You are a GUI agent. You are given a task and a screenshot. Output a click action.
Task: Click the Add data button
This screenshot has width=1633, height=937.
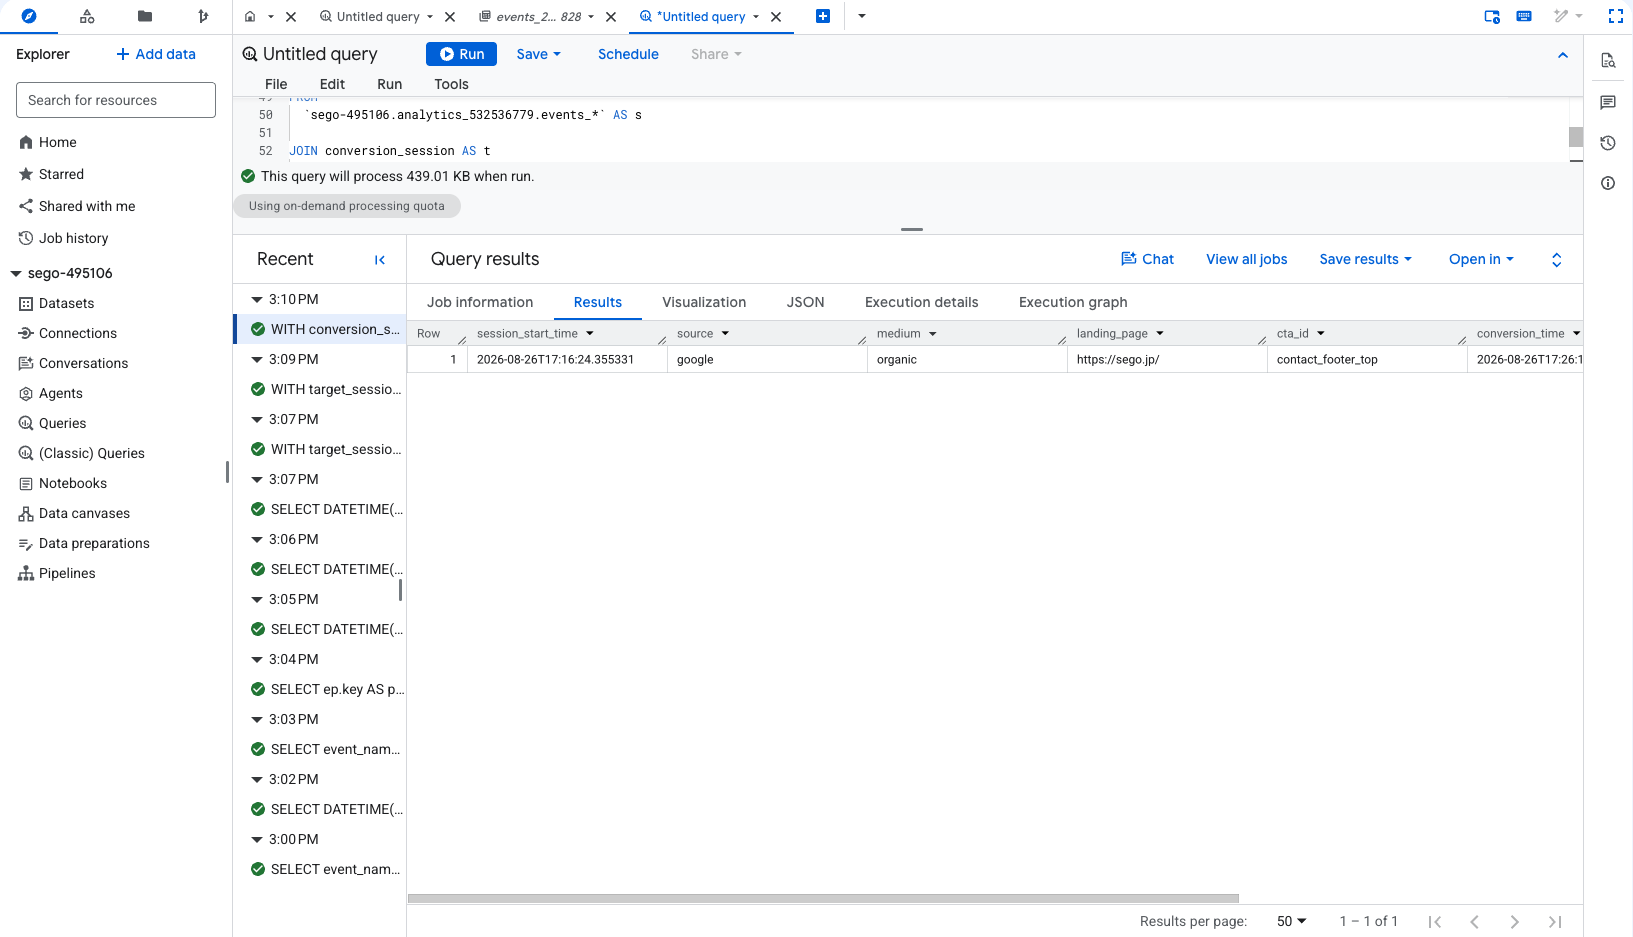point(156,54)
